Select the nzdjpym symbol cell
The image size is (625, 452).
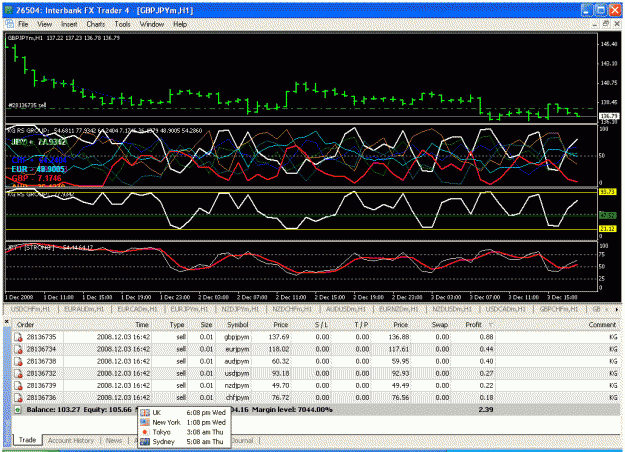point(237,386)
